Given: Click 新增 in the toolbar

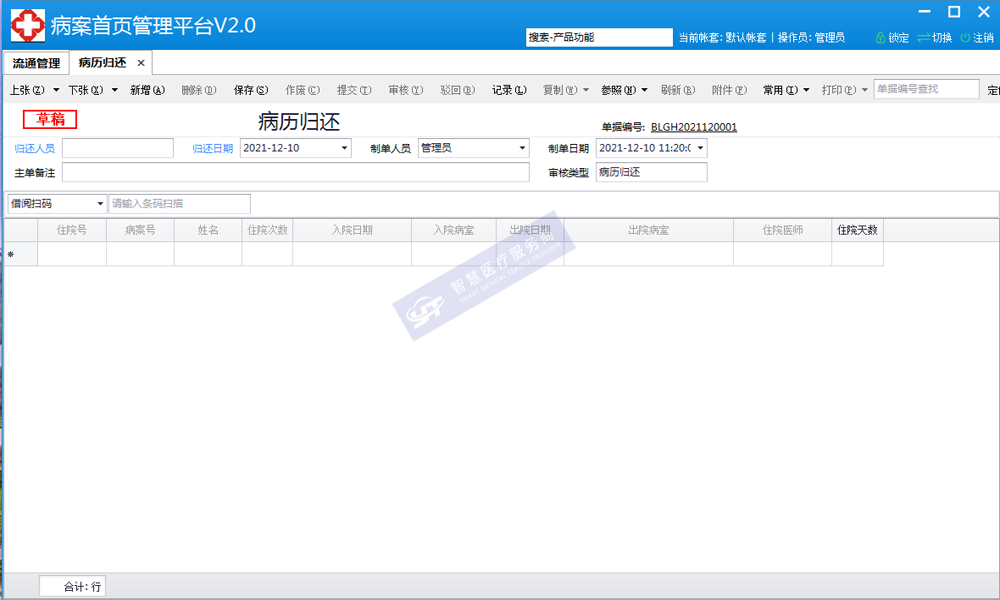Looking at the screenshot, I should point(147,90).
